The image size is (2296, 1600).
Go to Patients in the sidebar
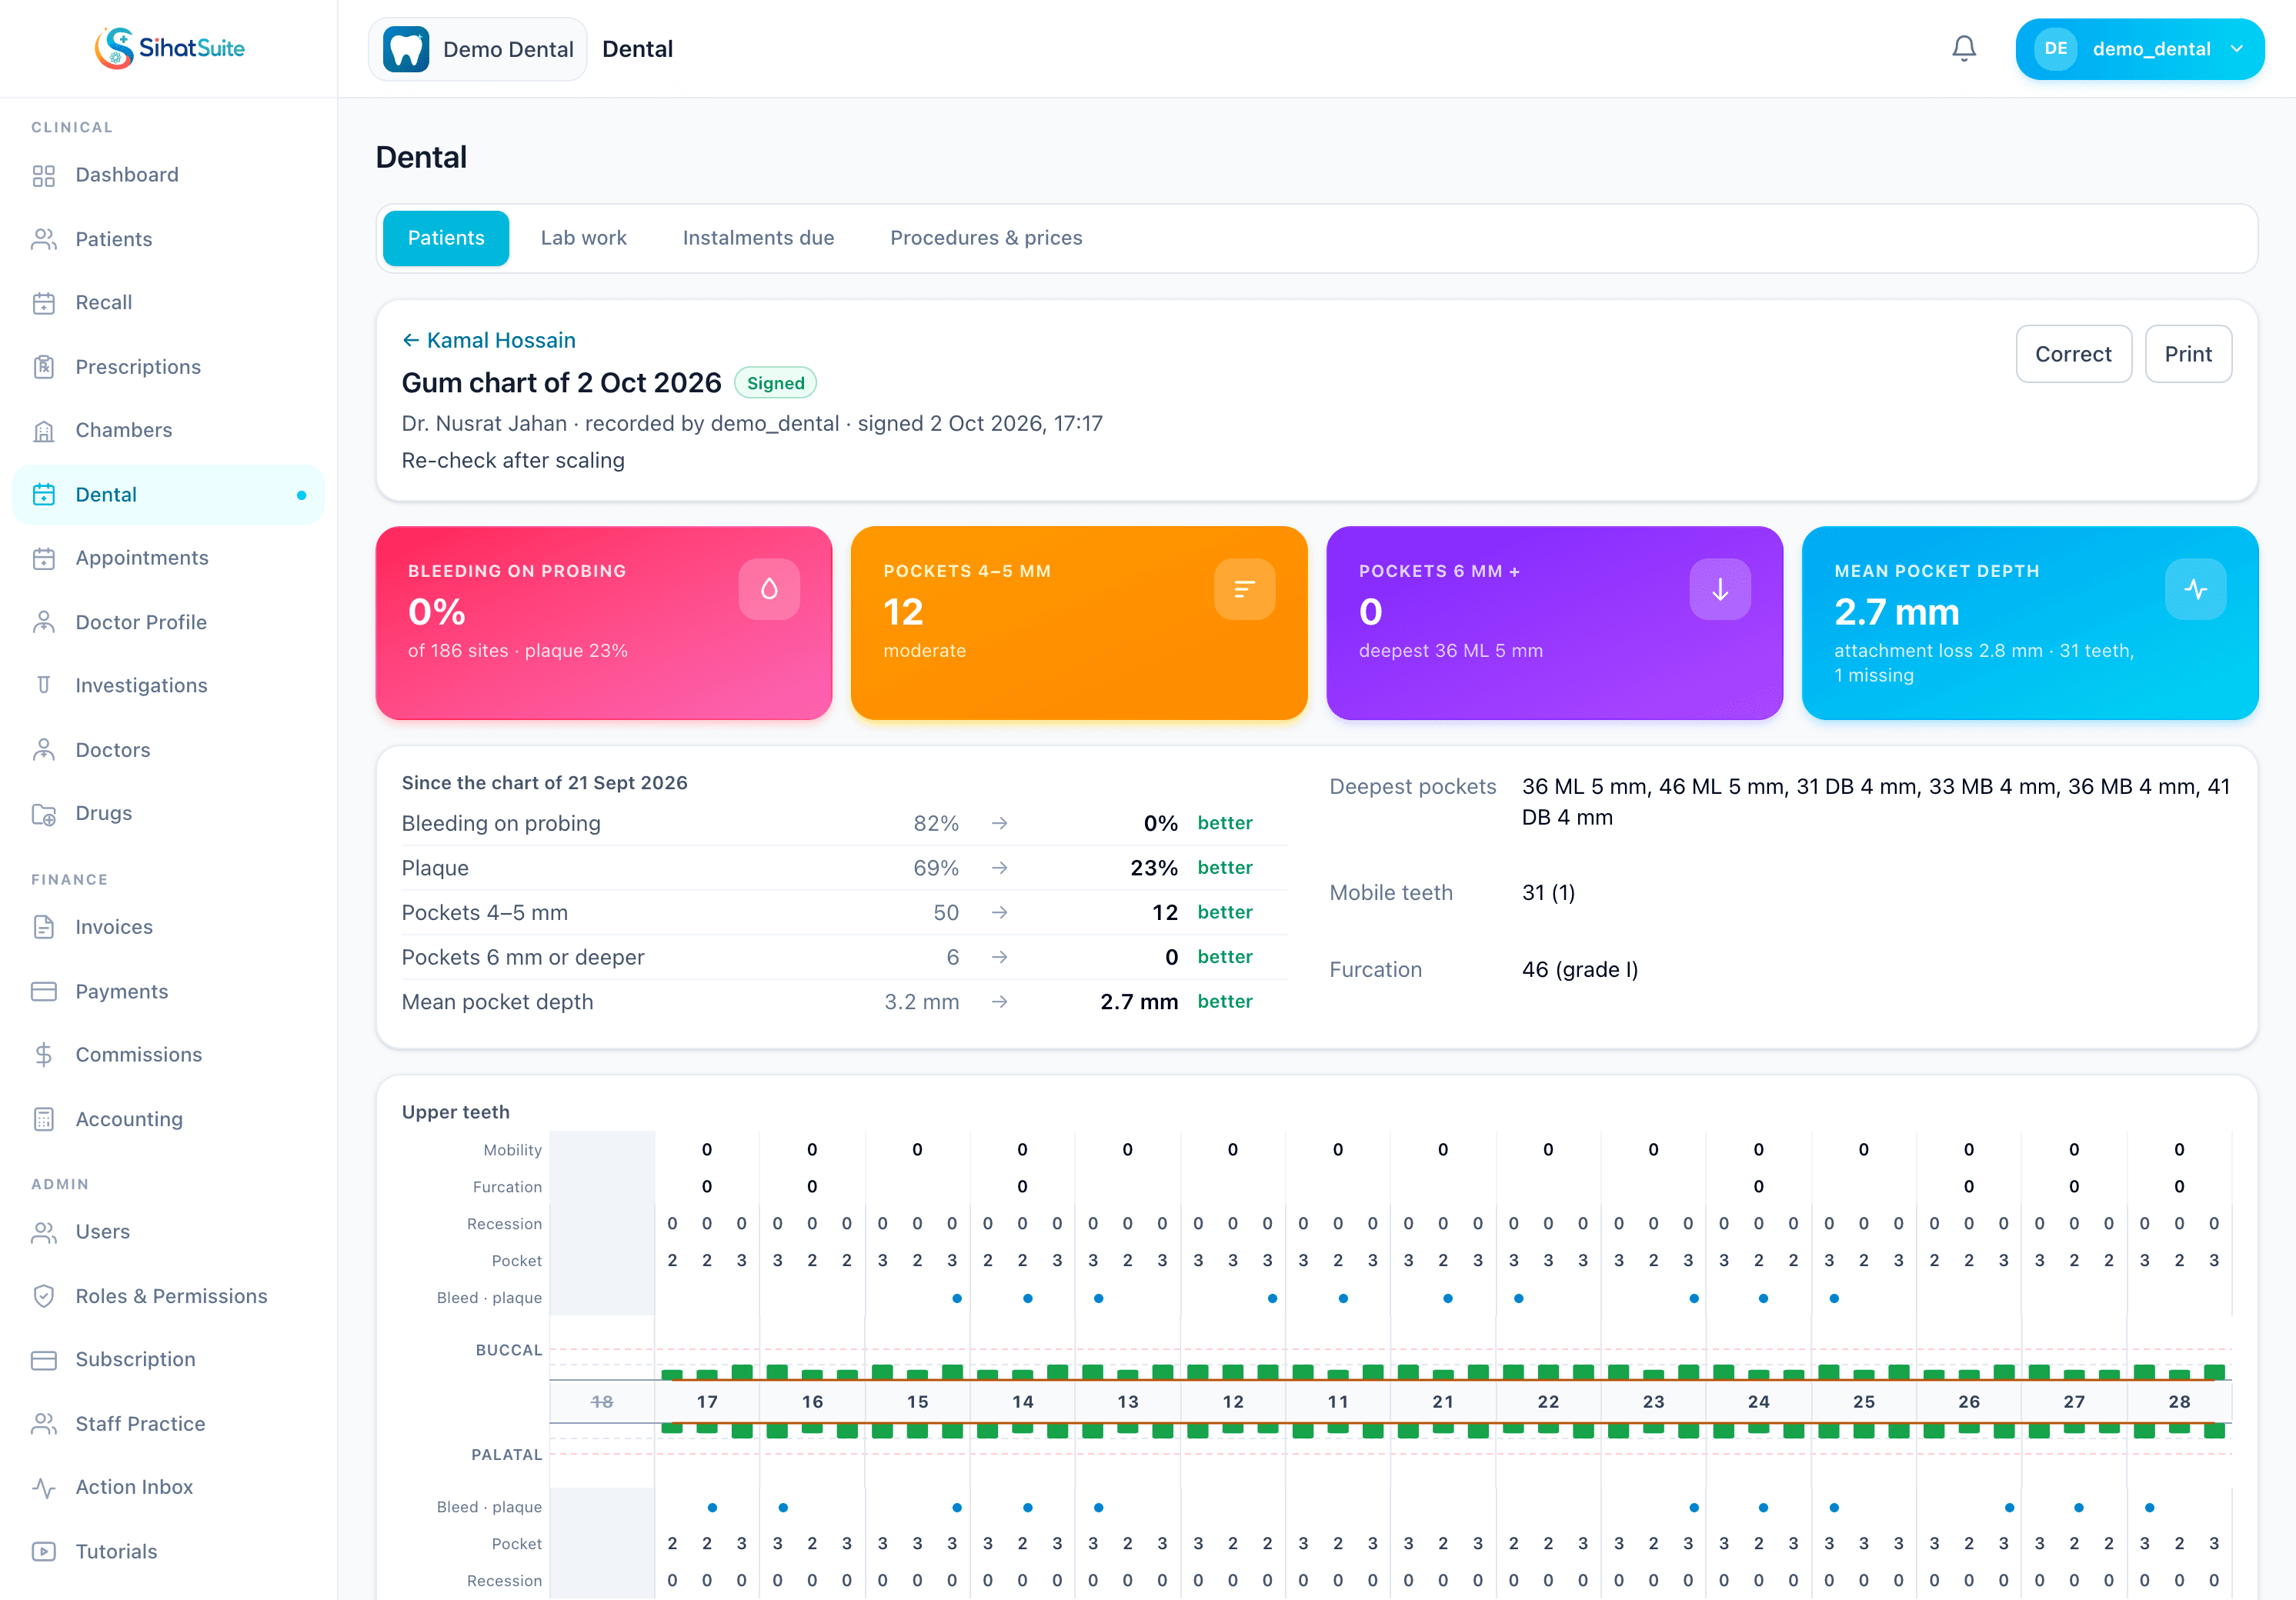(x=168, y=239)
